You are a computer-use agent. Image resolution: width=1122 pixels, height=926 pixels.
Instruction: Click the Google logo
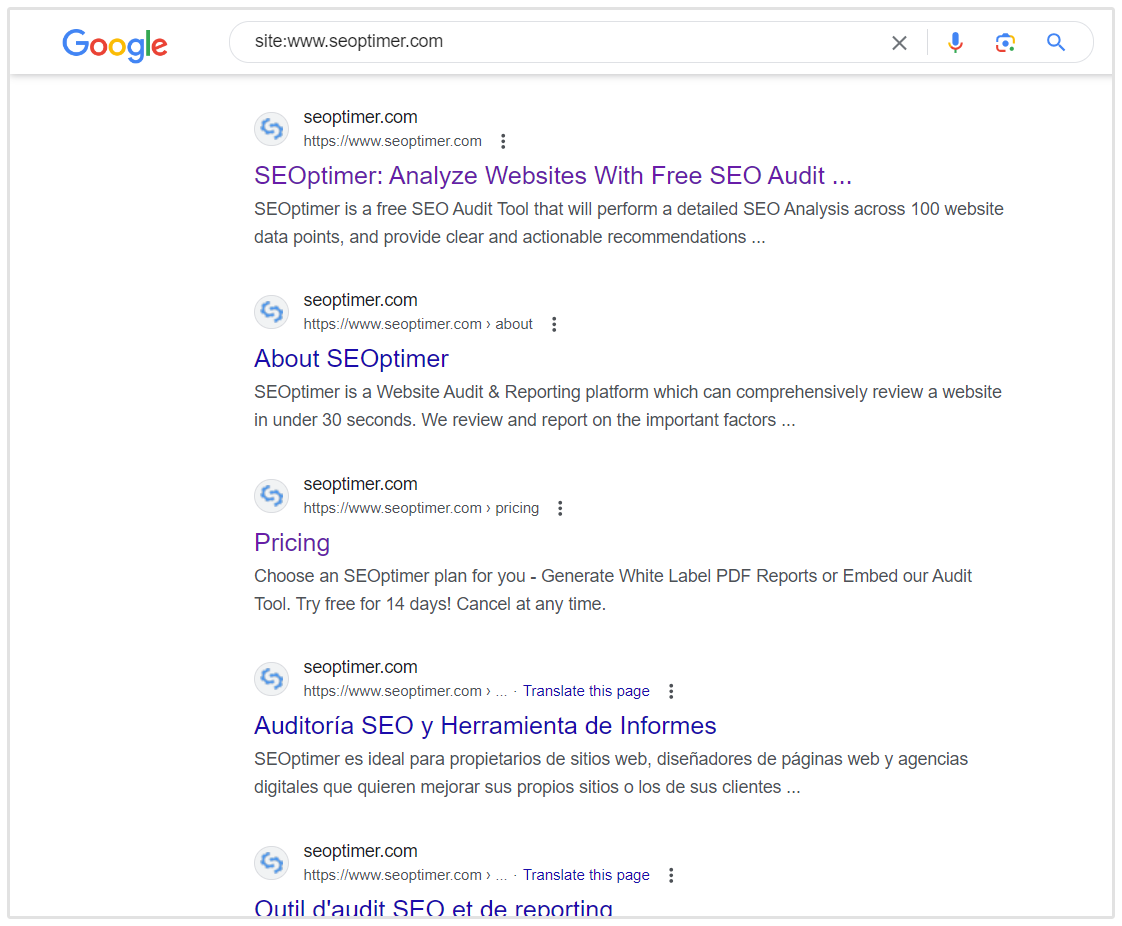(115, 44)
